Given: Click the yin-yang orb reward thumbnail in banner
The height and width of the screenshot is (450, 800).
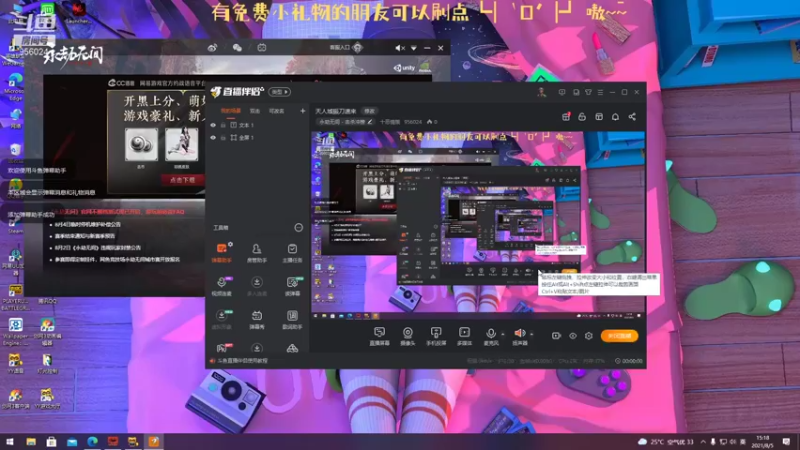Looking at the screenshot, I should click(141, 144).
